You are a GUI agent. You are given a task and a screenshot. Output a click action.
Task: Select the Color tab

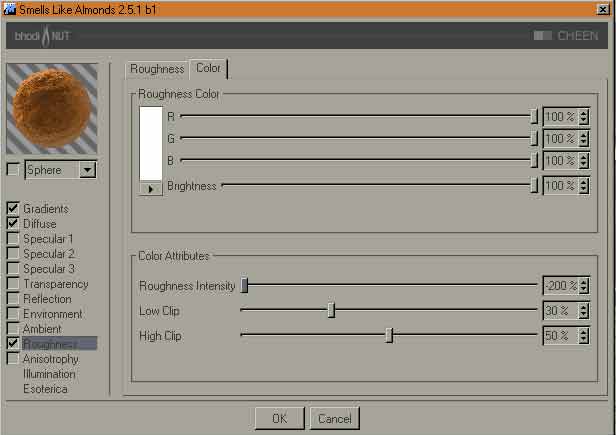208,68
